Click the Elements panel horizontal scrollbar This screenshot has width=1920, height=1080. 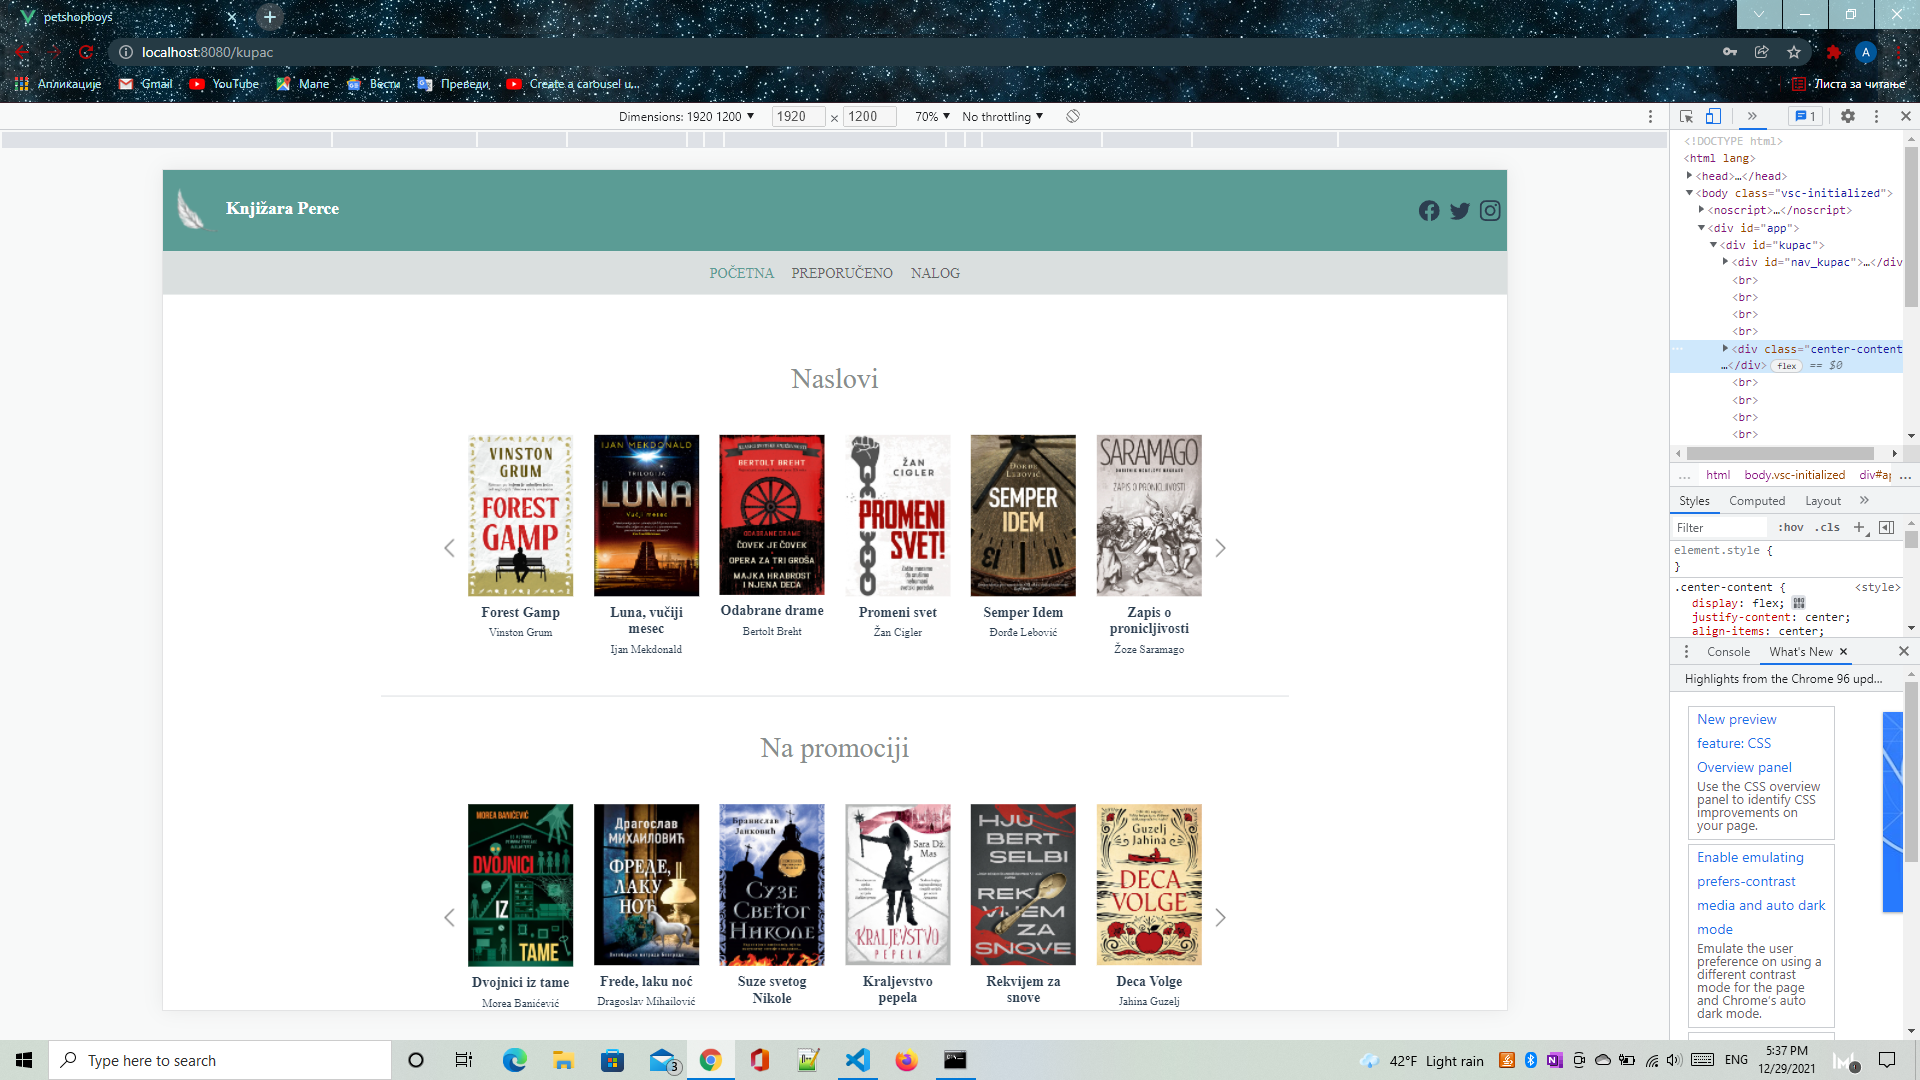click(1780, 454)
